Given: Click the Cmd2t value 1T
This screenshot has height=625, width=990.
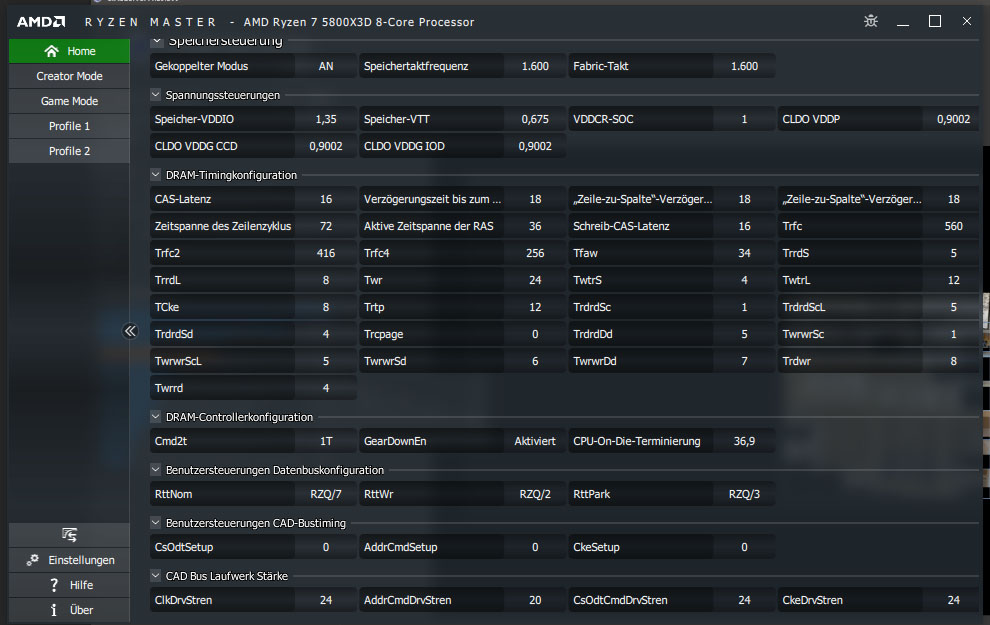Looking at the screenshot, I should point(326,441).
